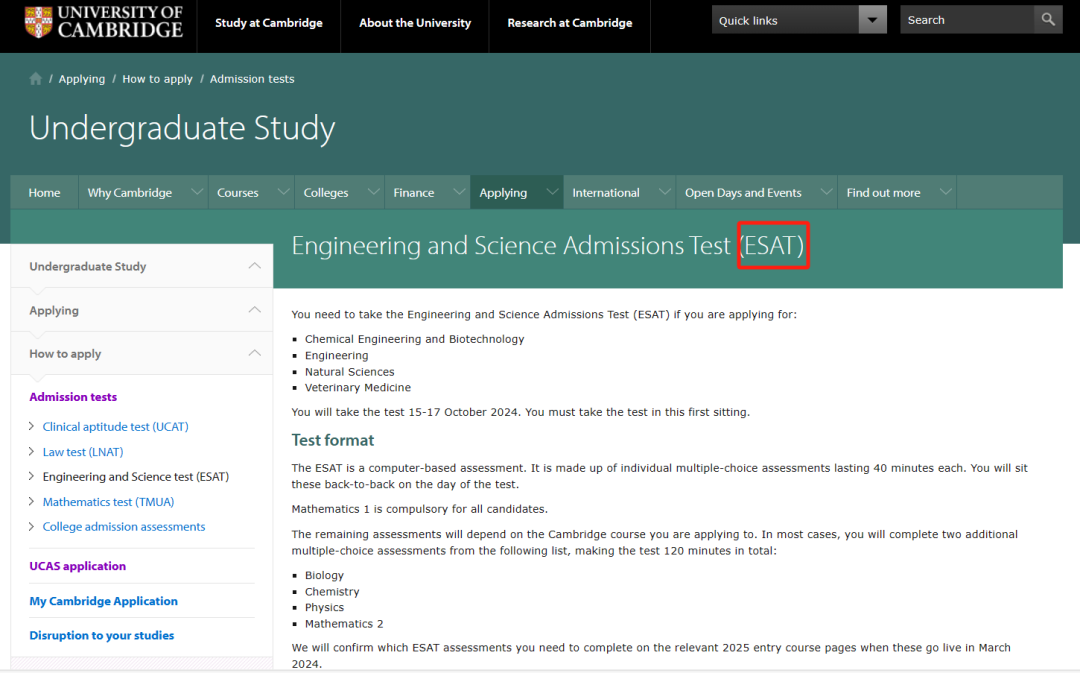Expand the Colleges chevron
The height and width of the screenshot is (673, 1080).
click(373, 192)
